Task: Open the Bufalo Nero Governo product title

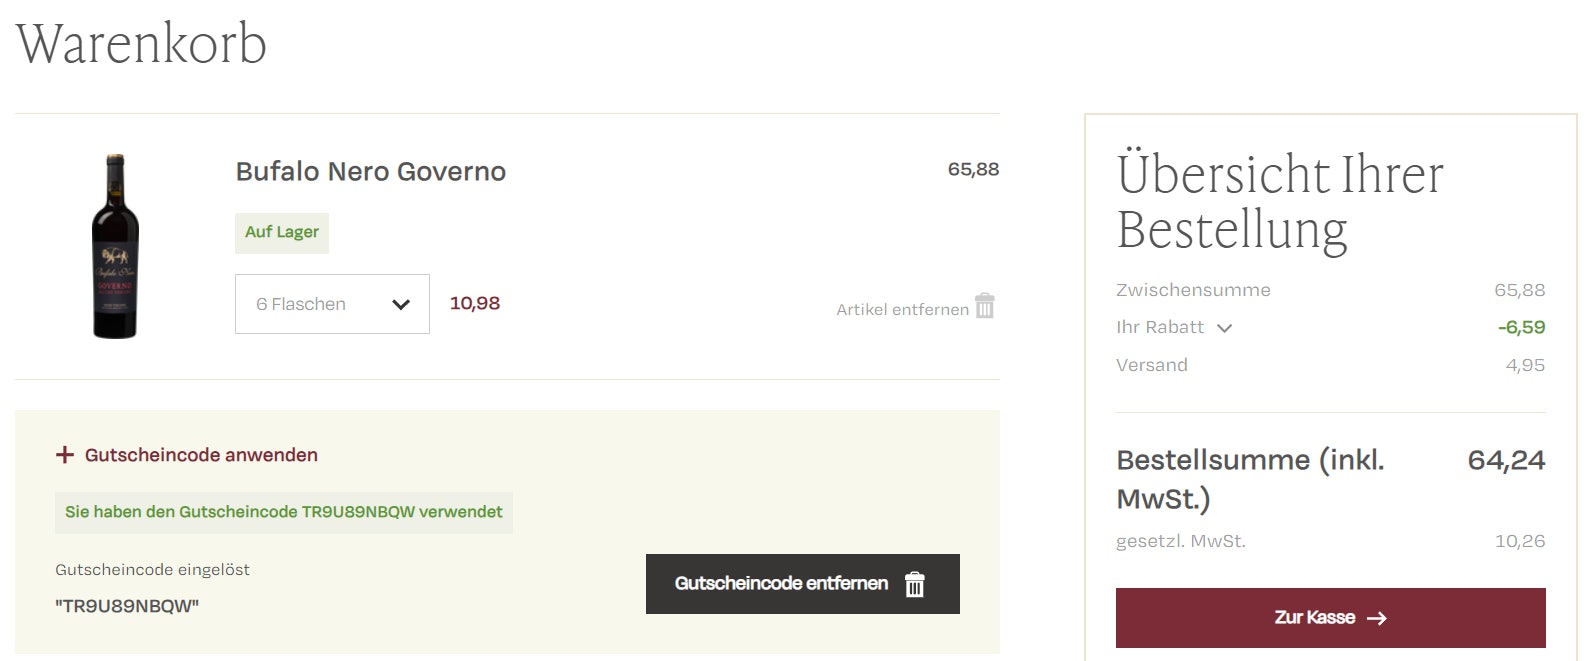Action: (370, 172)
